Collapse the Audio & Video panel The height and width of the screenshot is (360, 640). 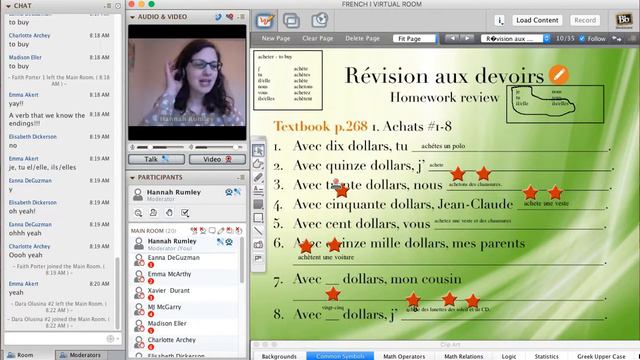(132, 17)
